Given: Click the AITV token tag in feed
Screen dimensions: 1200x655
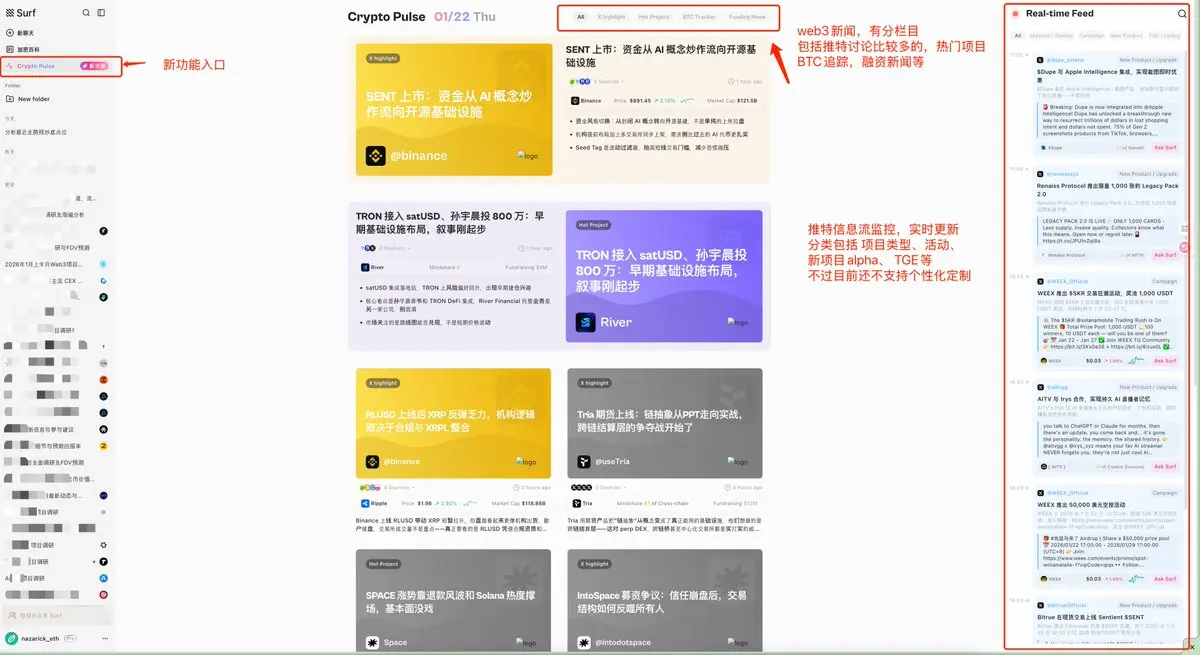Looking at the screenshot, I should (1052, 466).
